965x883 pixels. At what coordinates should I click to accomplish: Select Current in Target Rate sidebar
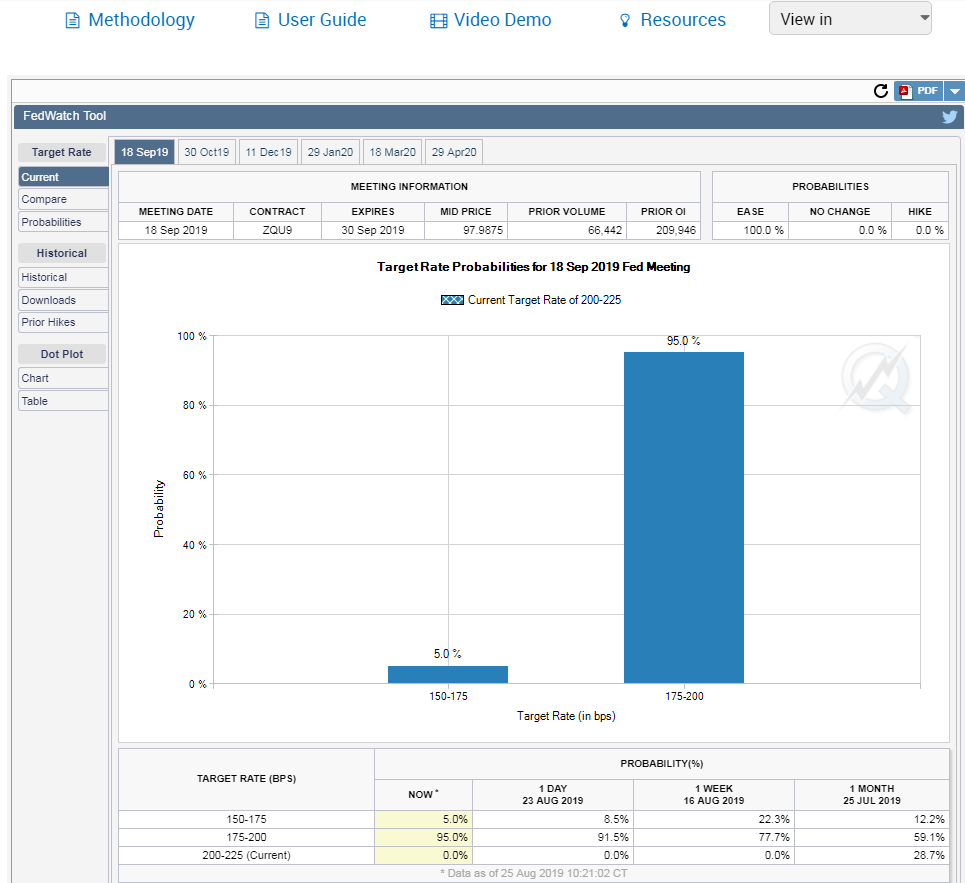(x=63, y=177)
